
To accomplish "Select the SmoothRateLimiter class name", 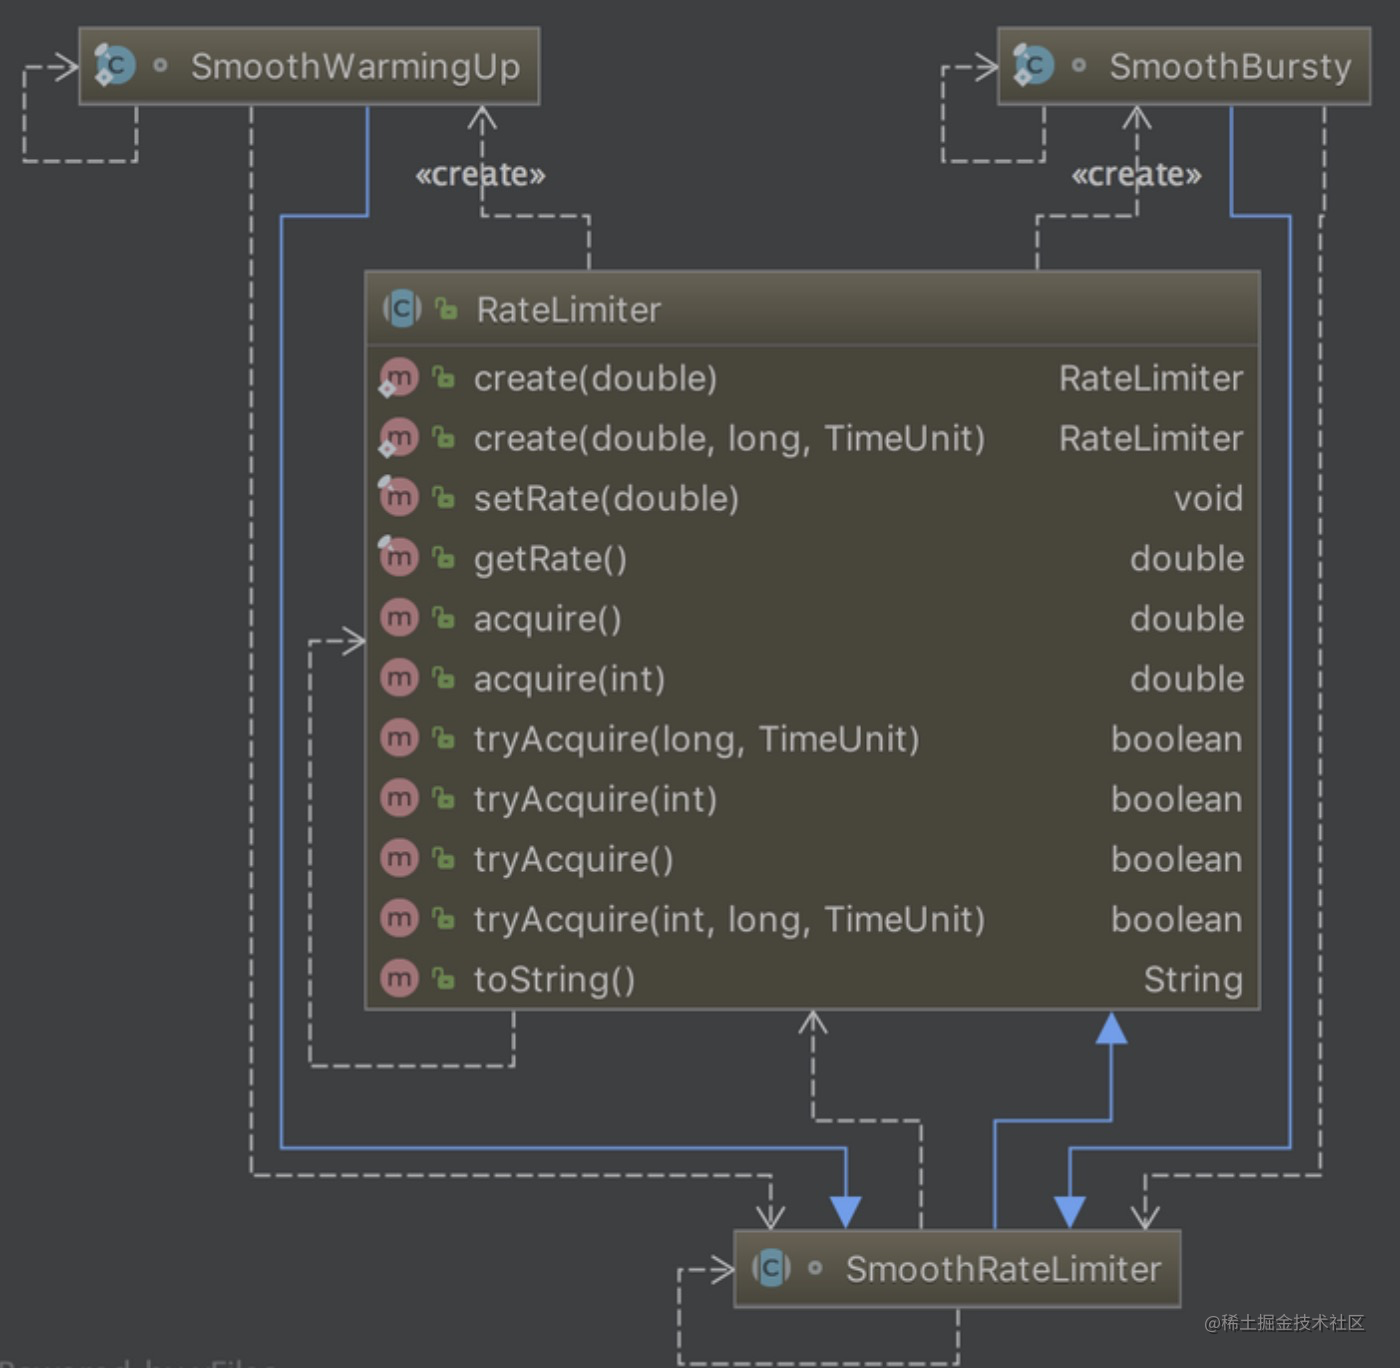I will tap(1002, 1268).
